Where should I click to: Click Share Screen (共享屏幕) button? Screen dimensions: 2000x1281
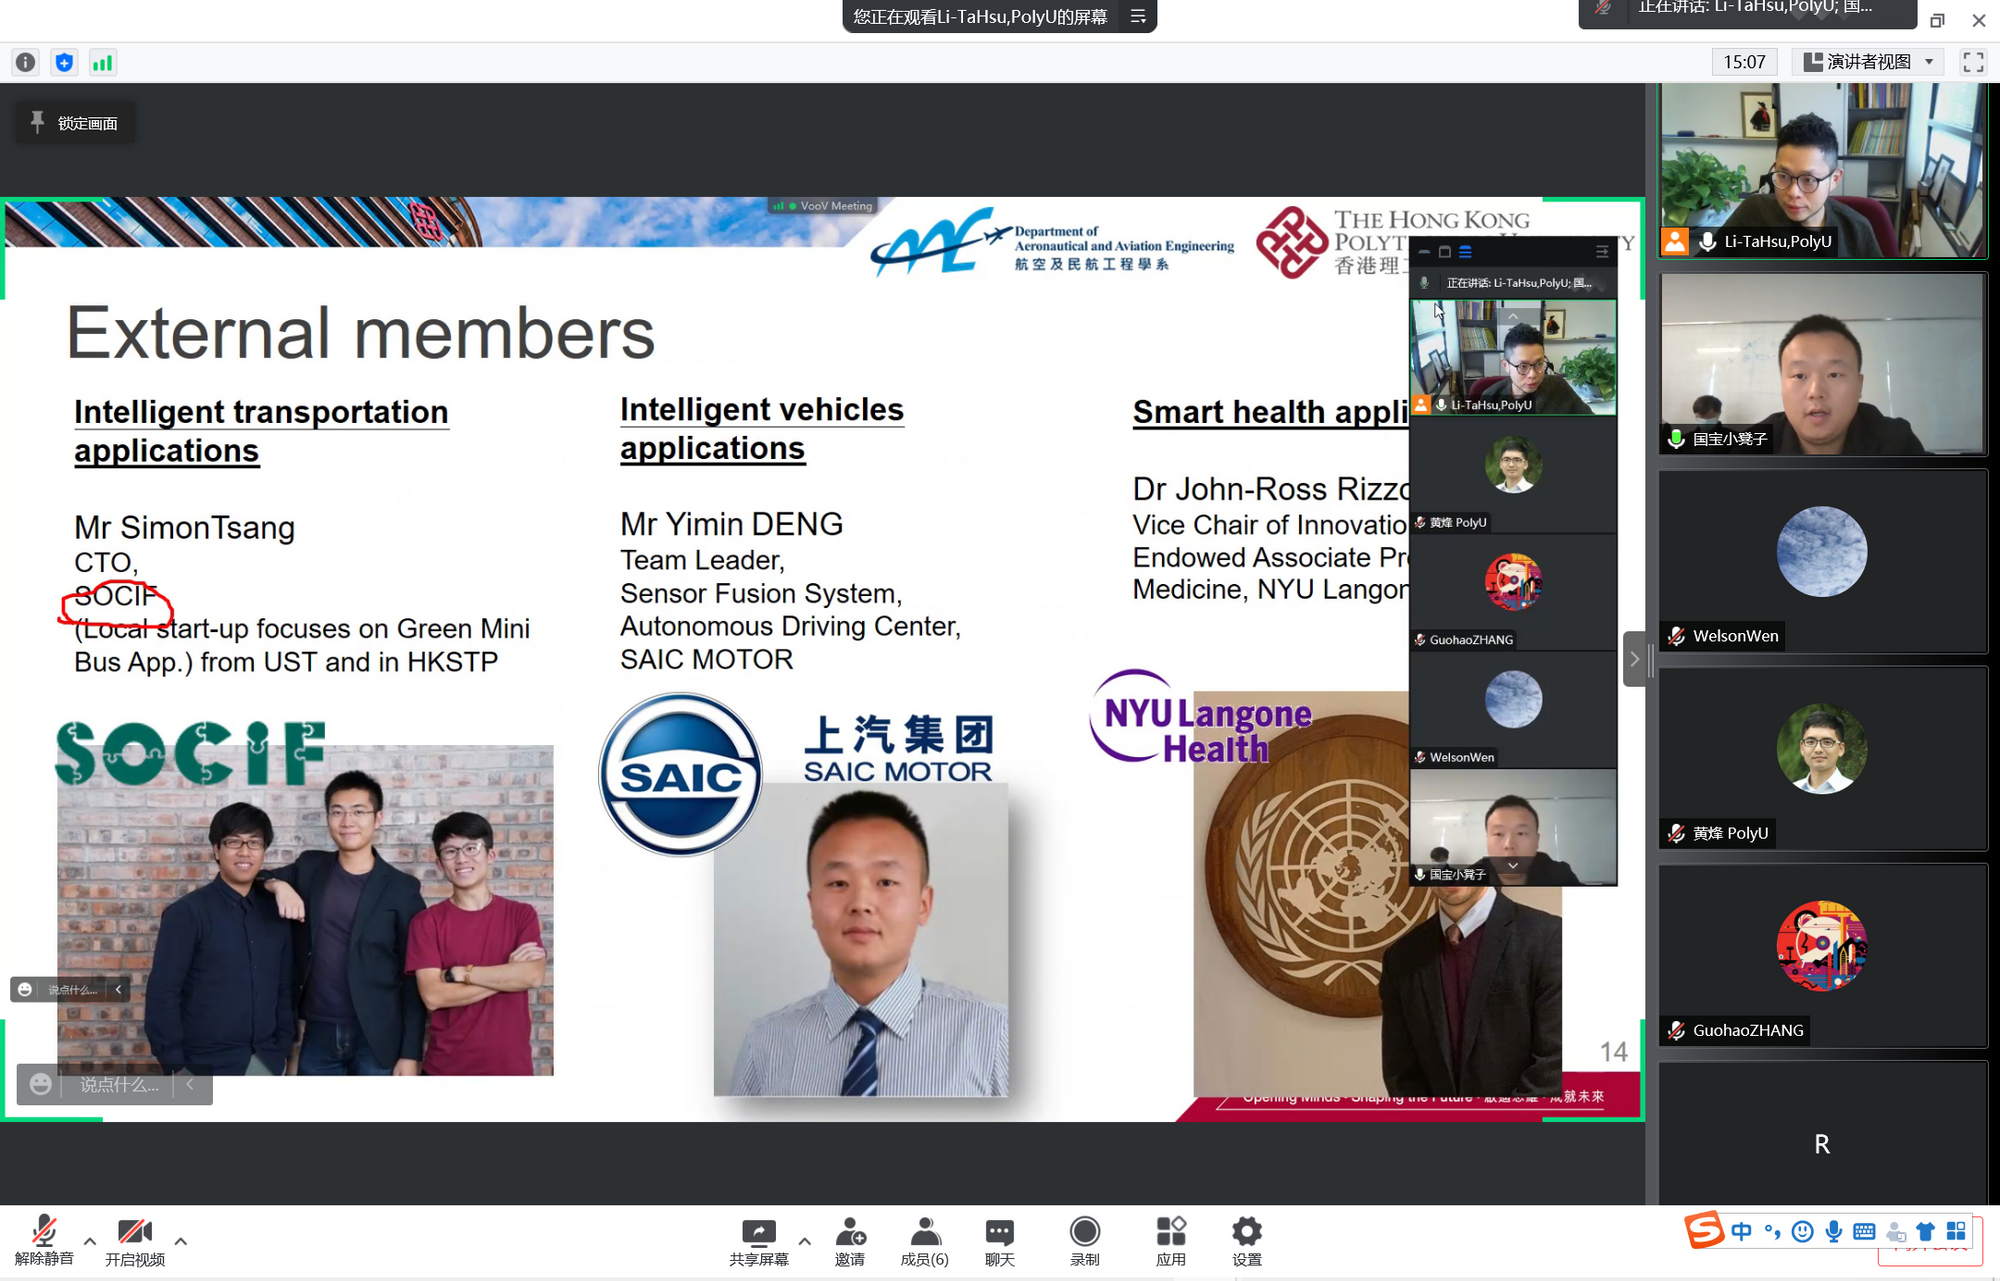tap(759, 1241)
